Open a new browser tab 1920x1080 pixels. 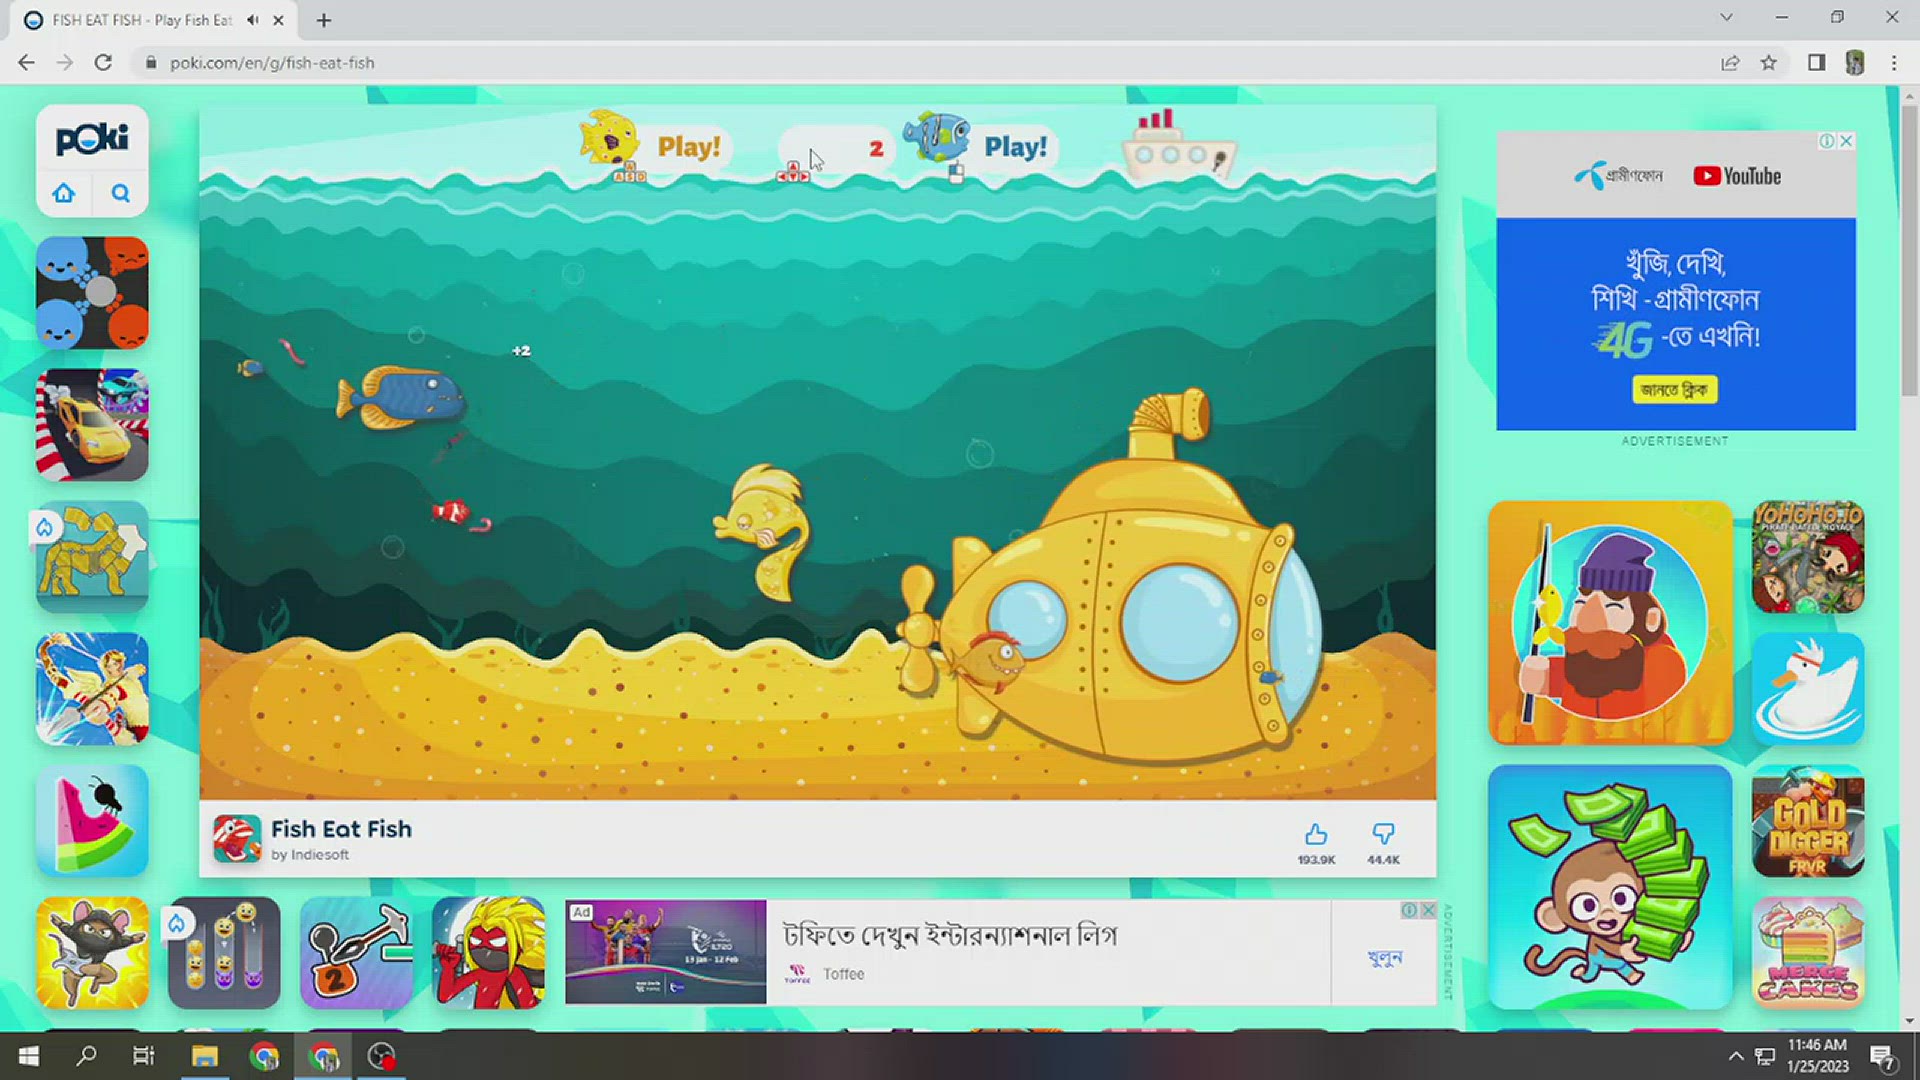[324, 20]
